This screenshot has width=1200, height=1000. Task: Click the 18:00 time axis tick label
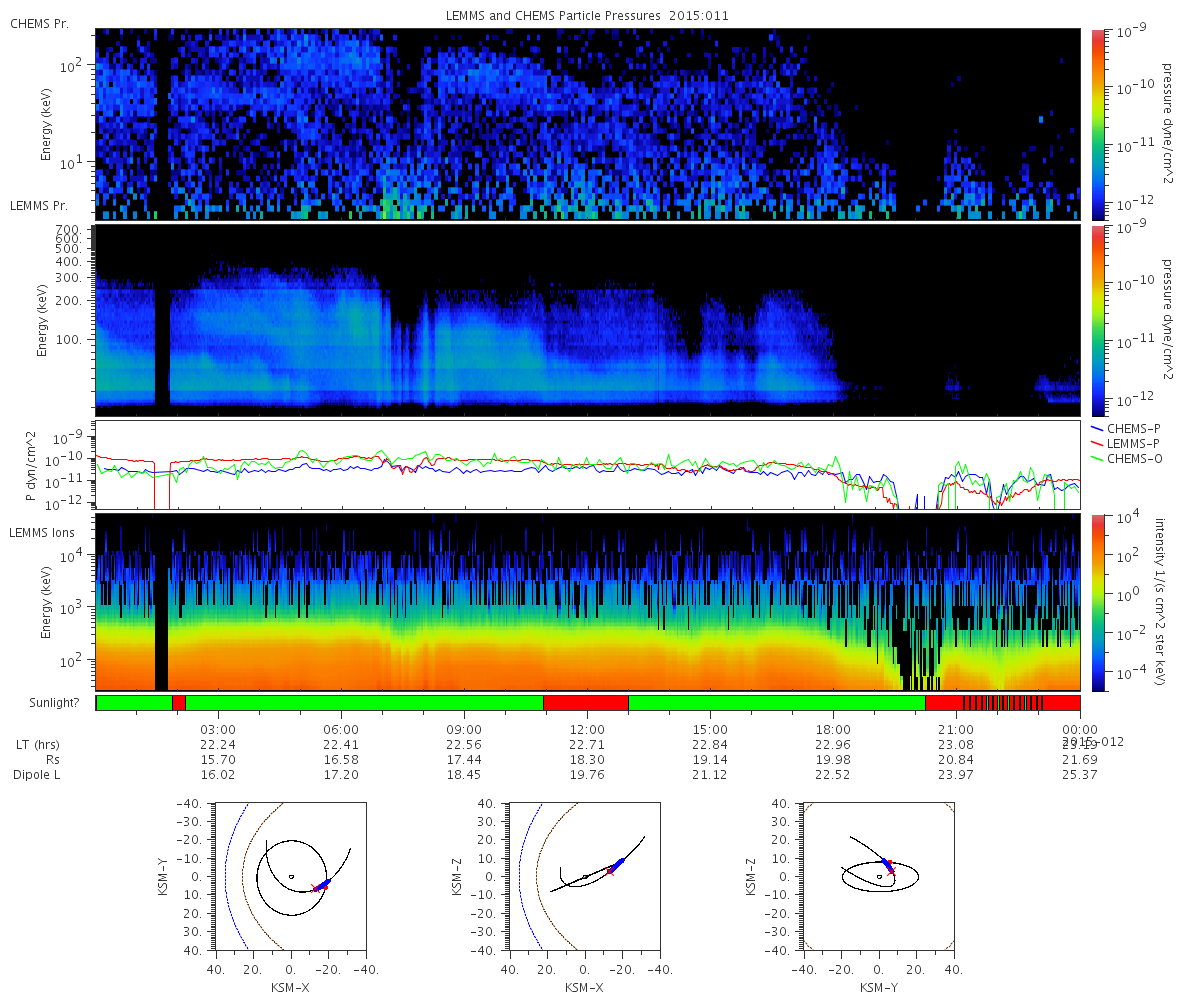[x=833, y=729]
